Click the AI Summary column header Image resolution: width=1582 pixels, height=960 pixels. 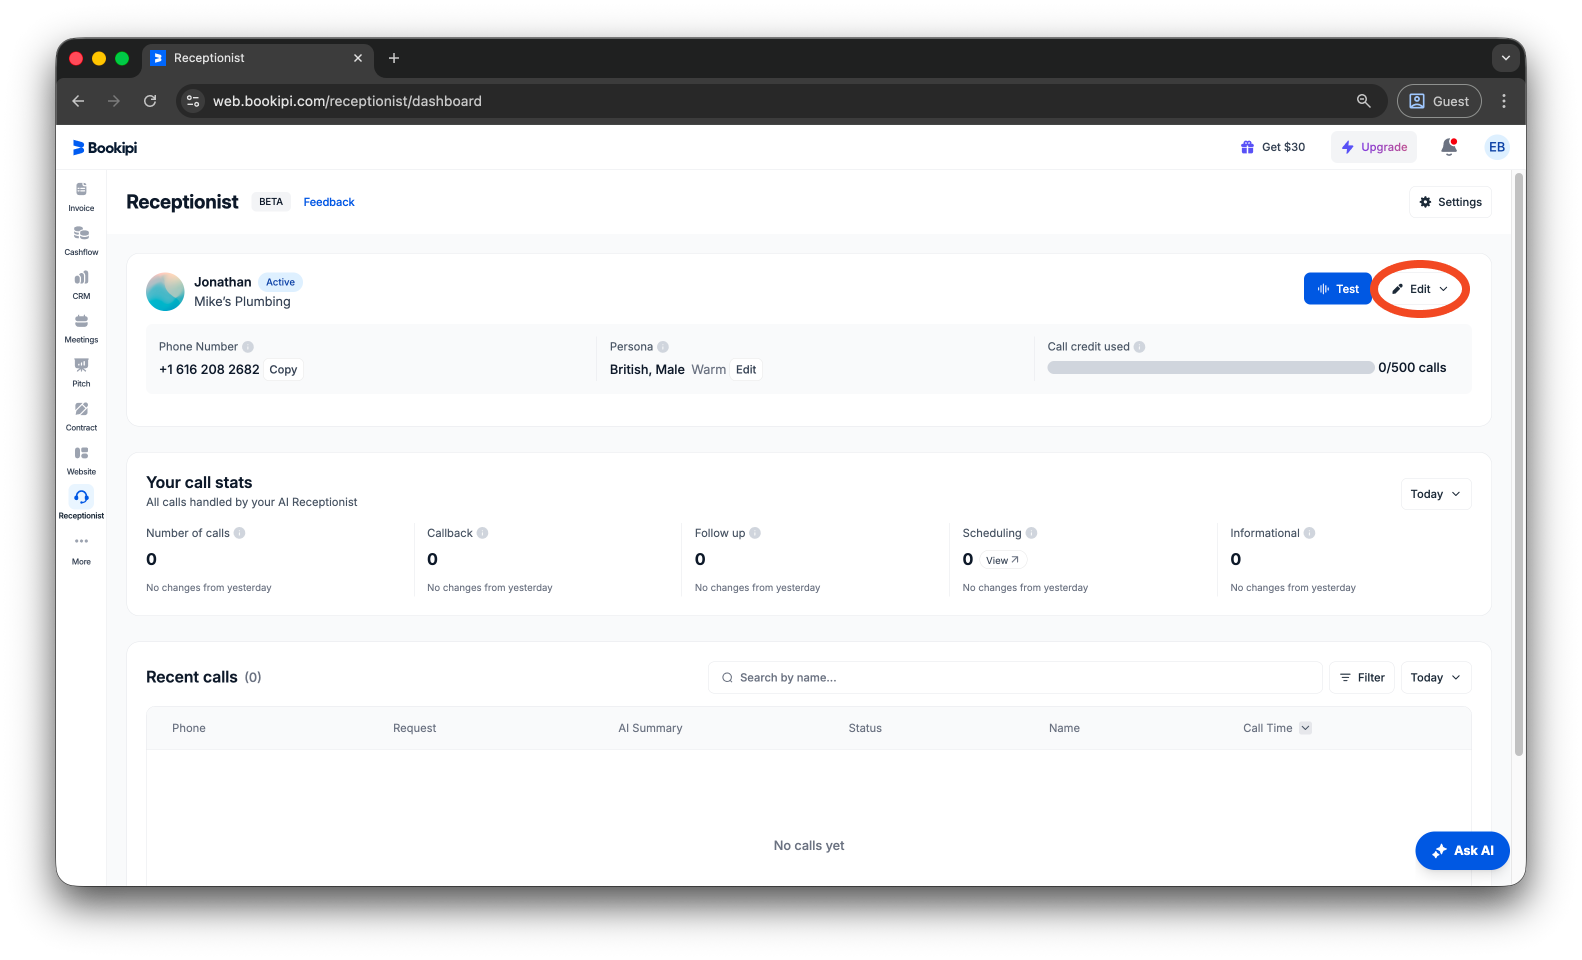click(650, 728)
